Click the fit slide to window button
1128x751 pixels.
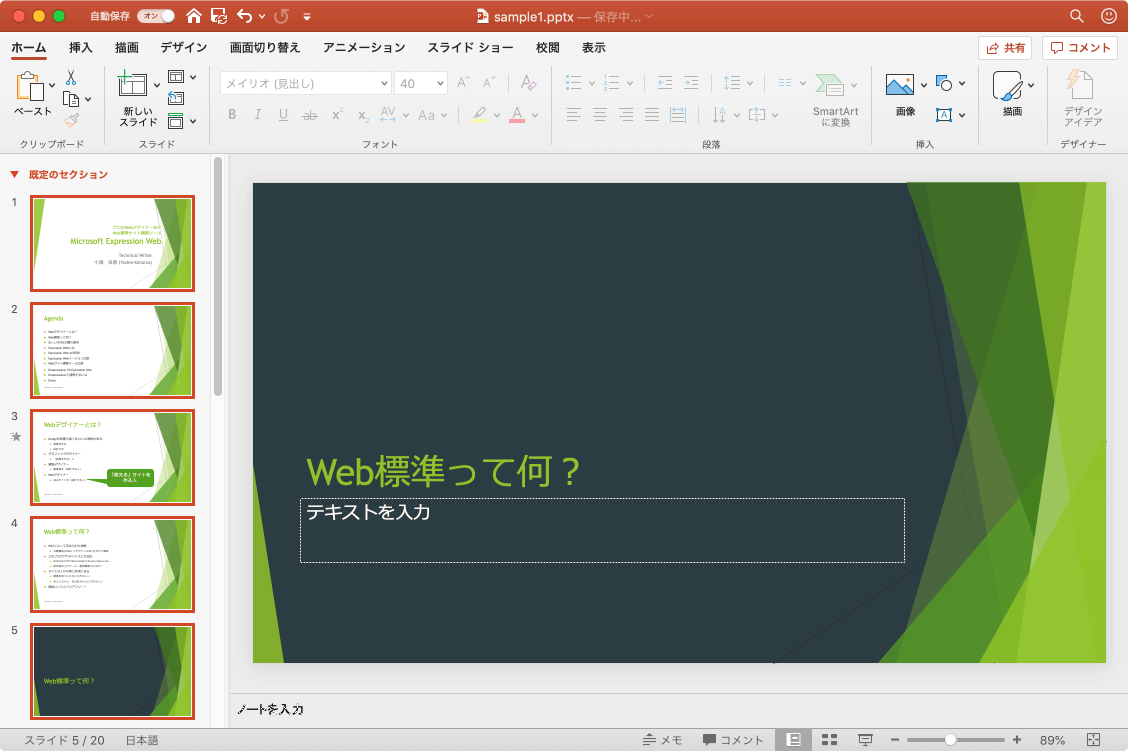1093,739
